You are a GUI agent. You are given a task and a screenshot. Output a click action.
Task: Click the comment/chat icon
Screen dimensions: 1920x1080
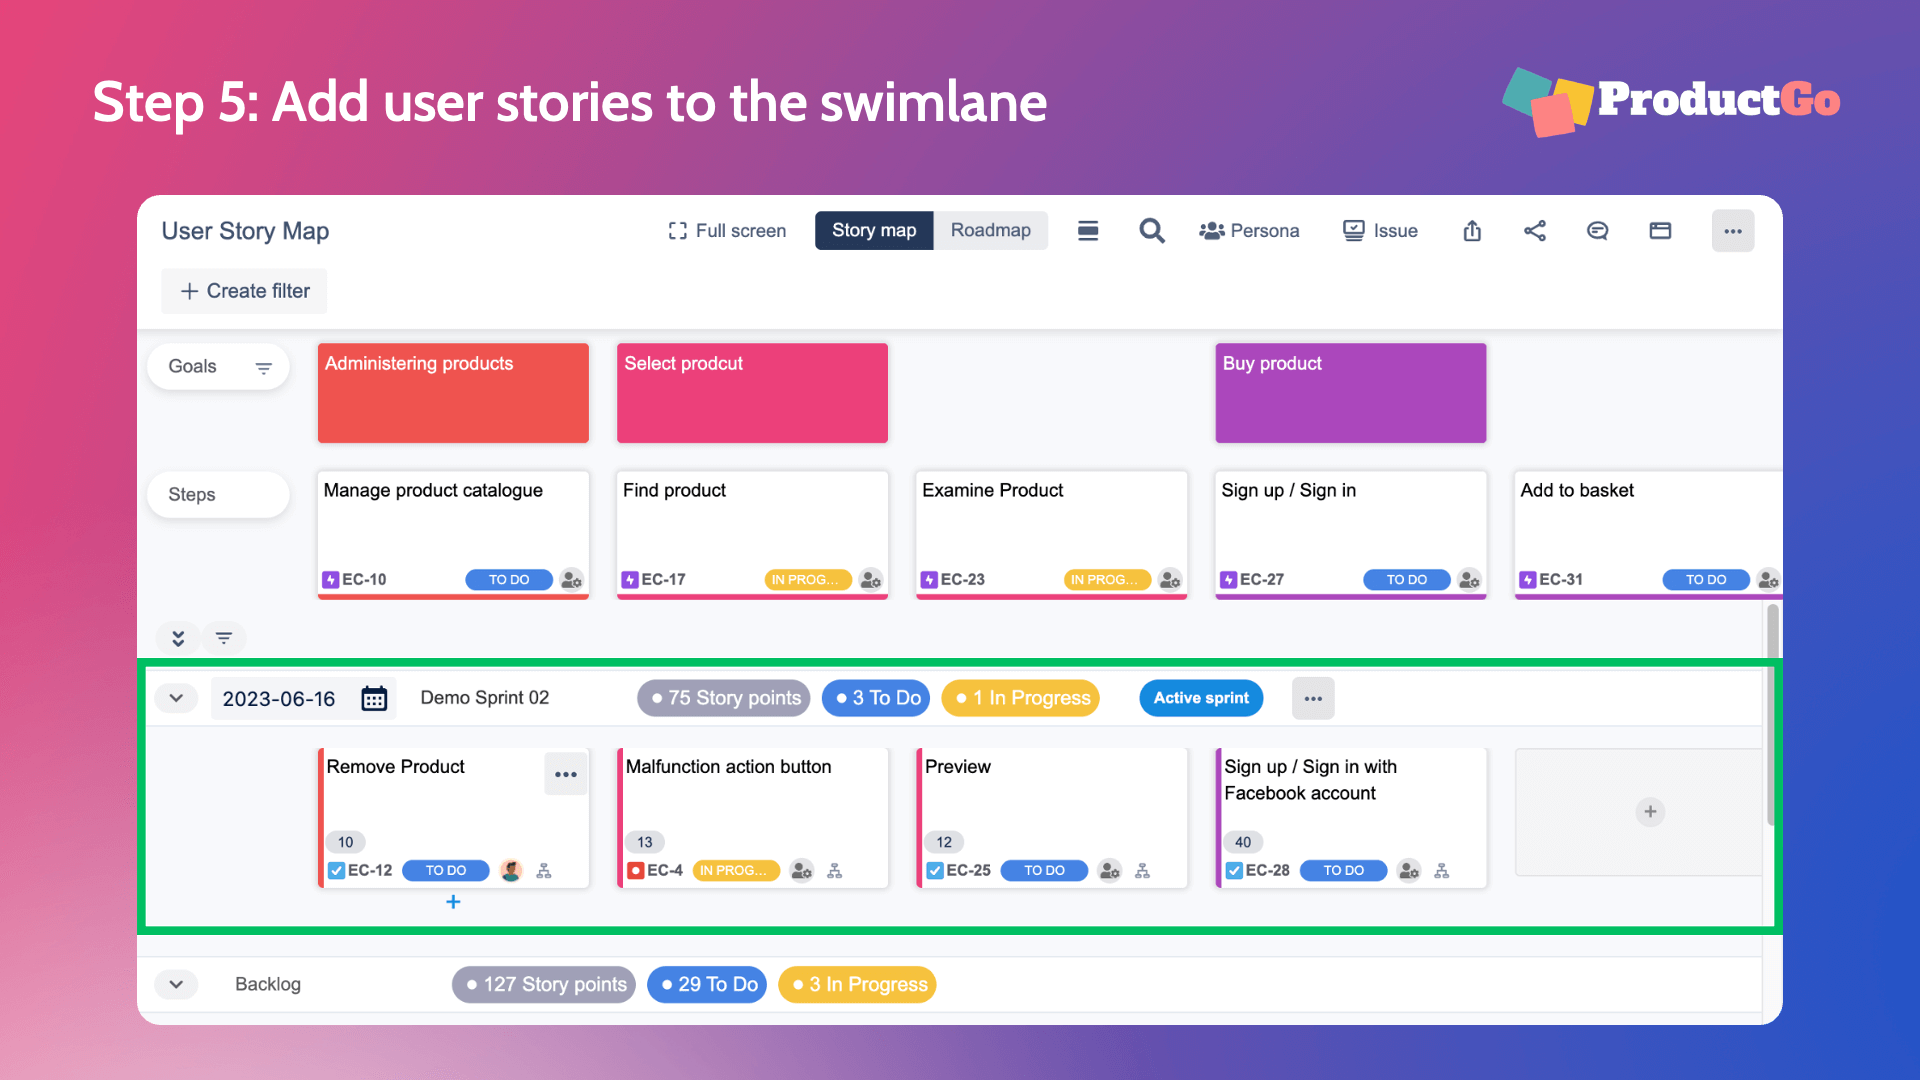(x=1594, y=231)
